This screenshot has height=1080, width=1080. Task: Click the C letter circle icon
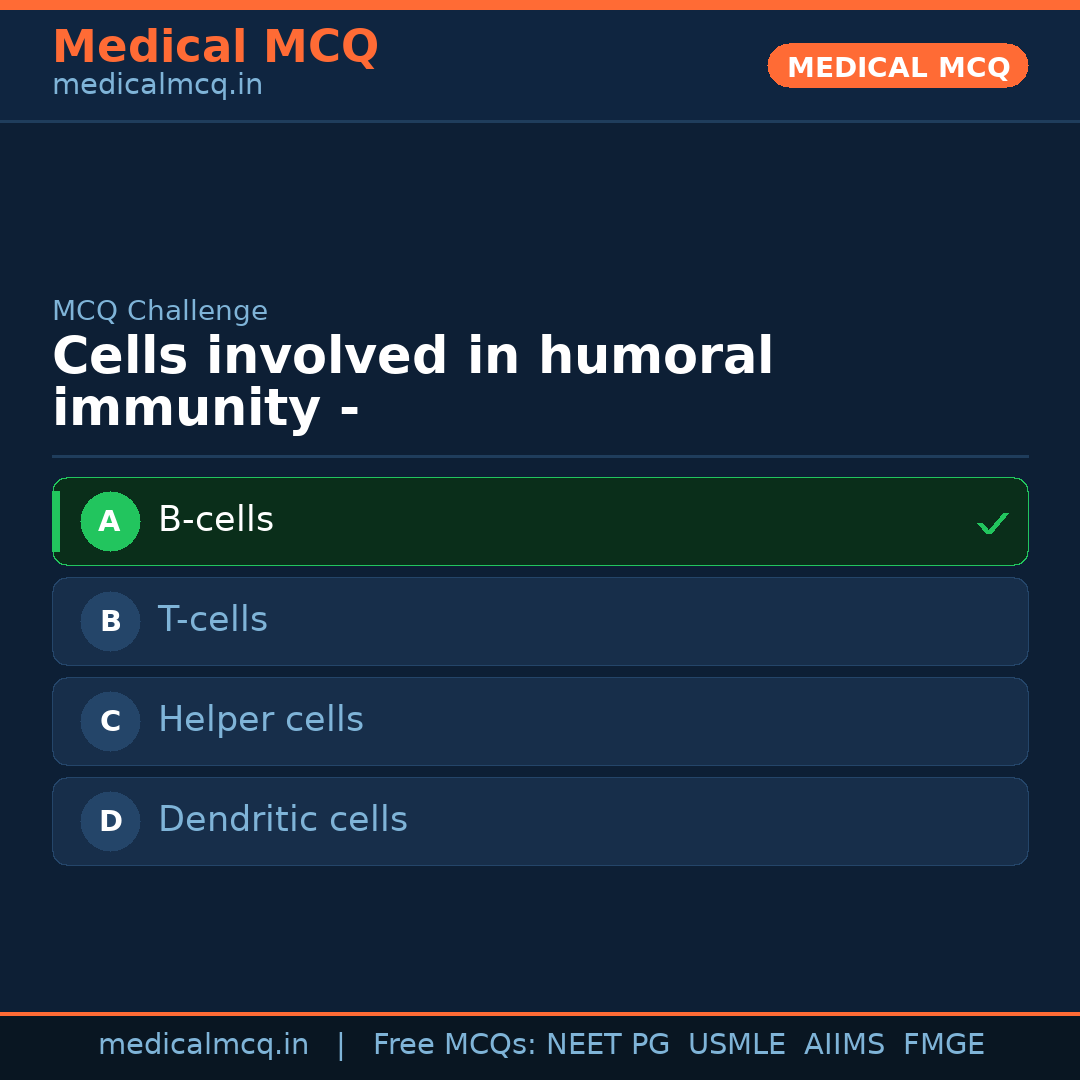[110, 721]
